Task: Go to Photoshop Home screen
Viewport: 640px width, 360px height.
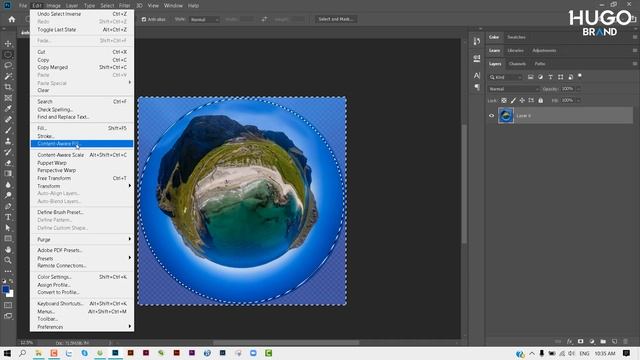Action: tap(12, 19)
